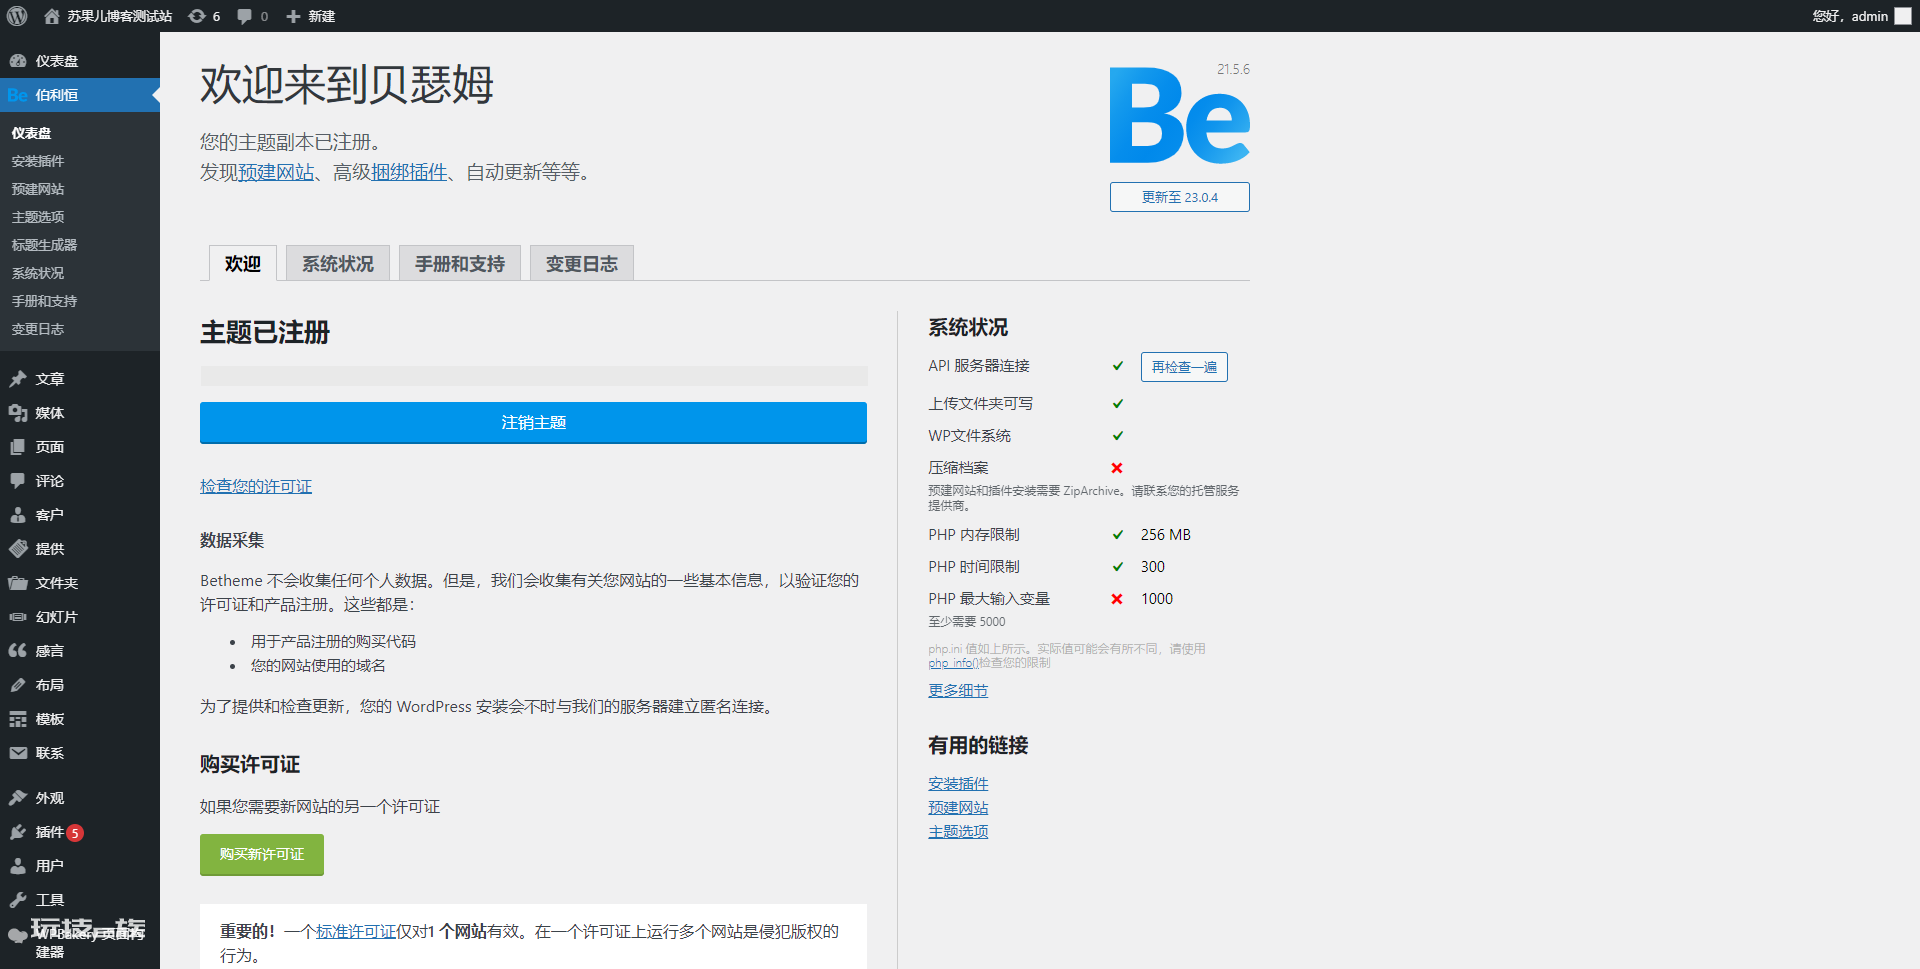Viewport: 1920px width, 969px height.
Task: Click the large Be theme logo
Action: pyautogui.click(x=1179, y=115)
